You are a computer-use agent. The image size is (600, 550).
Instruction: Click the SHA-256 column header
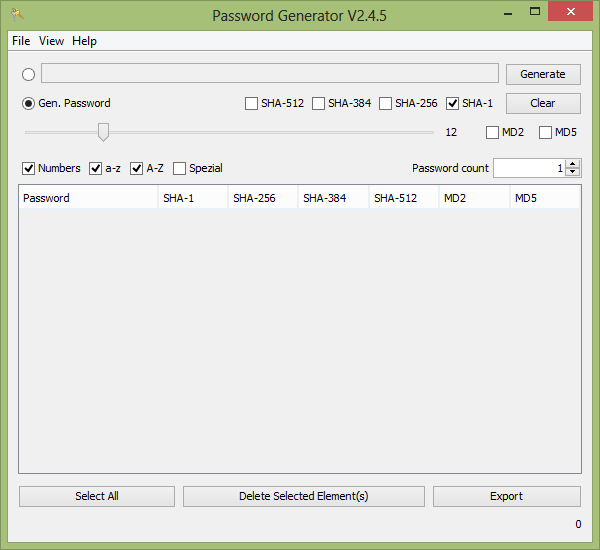[263, 198]
